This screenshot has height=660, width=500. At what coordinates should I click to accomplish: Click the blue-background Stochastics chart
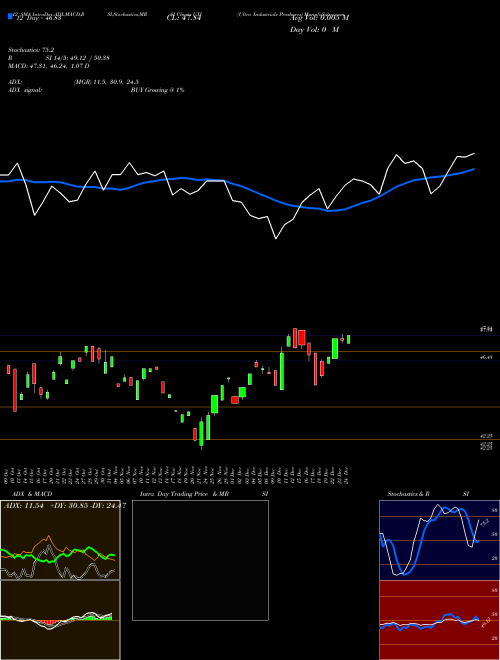[439, 540]
